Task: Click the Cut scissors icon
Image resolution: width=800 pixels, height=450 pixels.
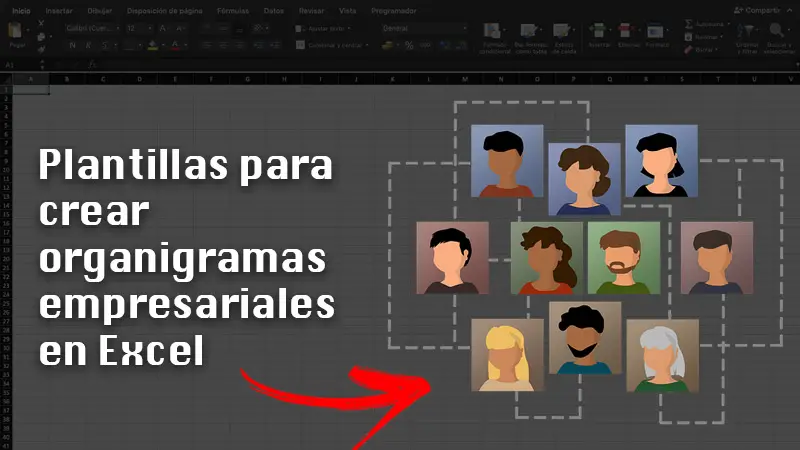Action: tap(41, 23)
